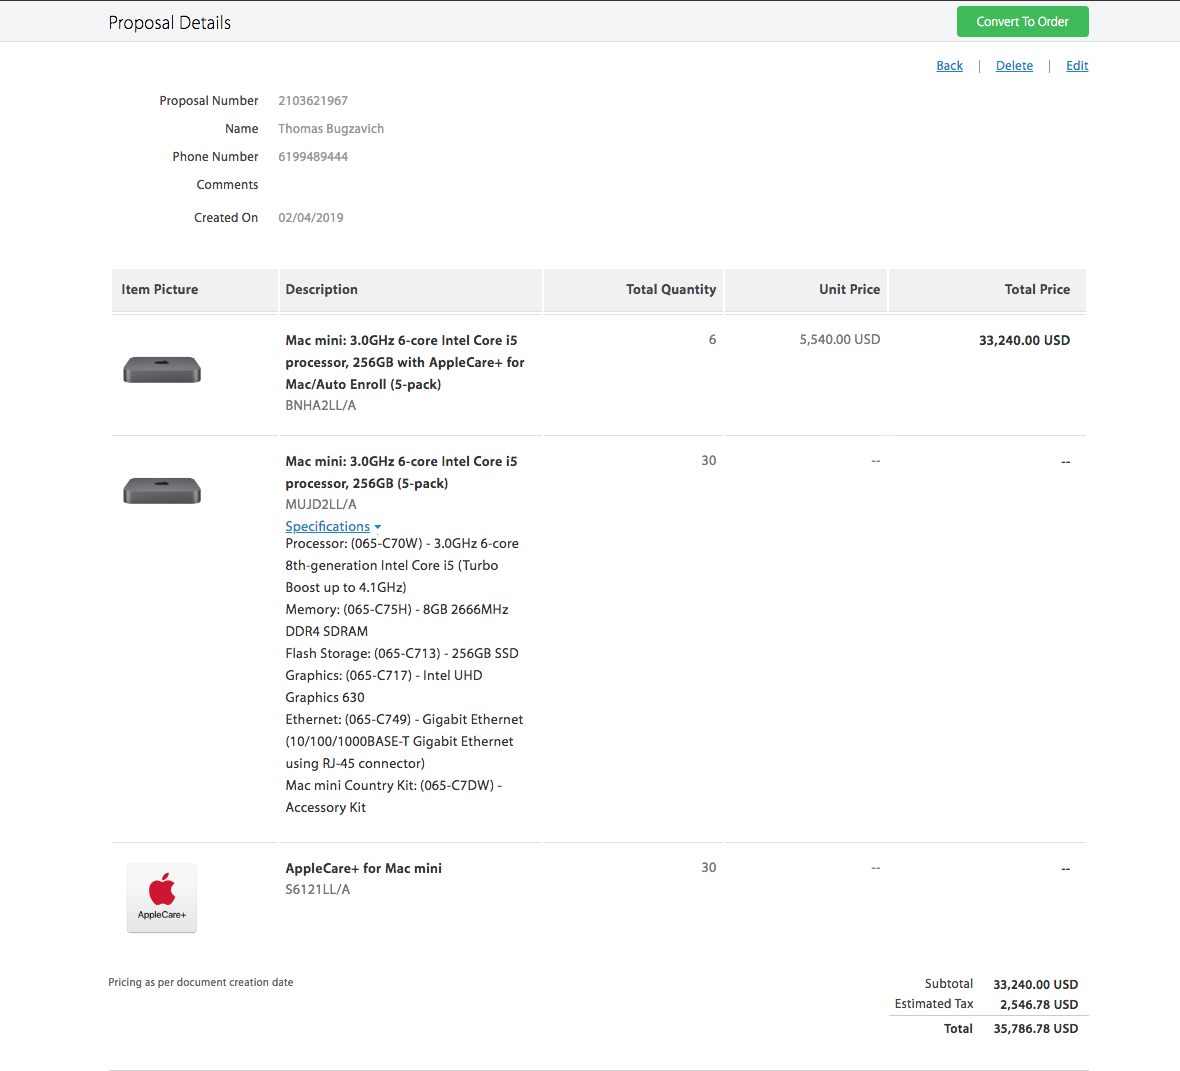Click the grand total 35,786.78 USD

pos(1036,1028)
